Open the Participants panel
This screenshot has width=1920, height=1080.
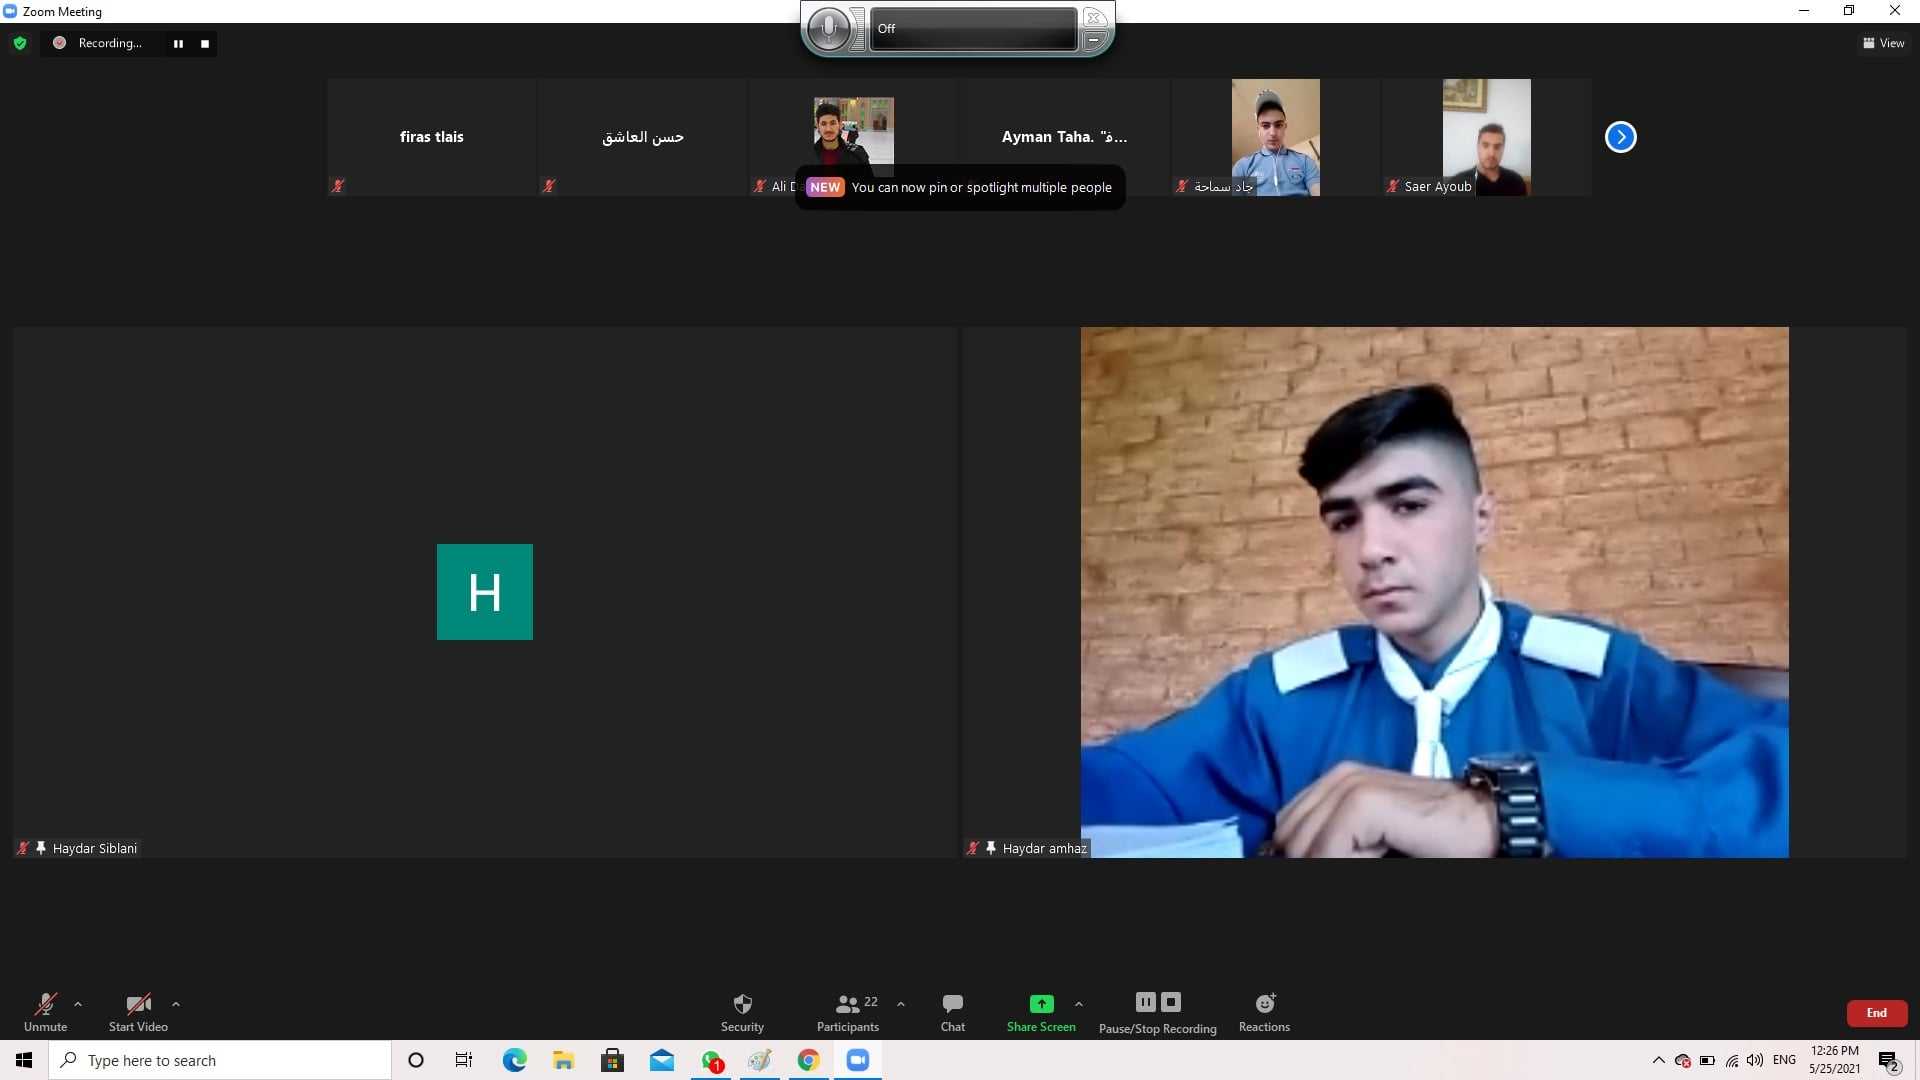[x=848, y=1004]
